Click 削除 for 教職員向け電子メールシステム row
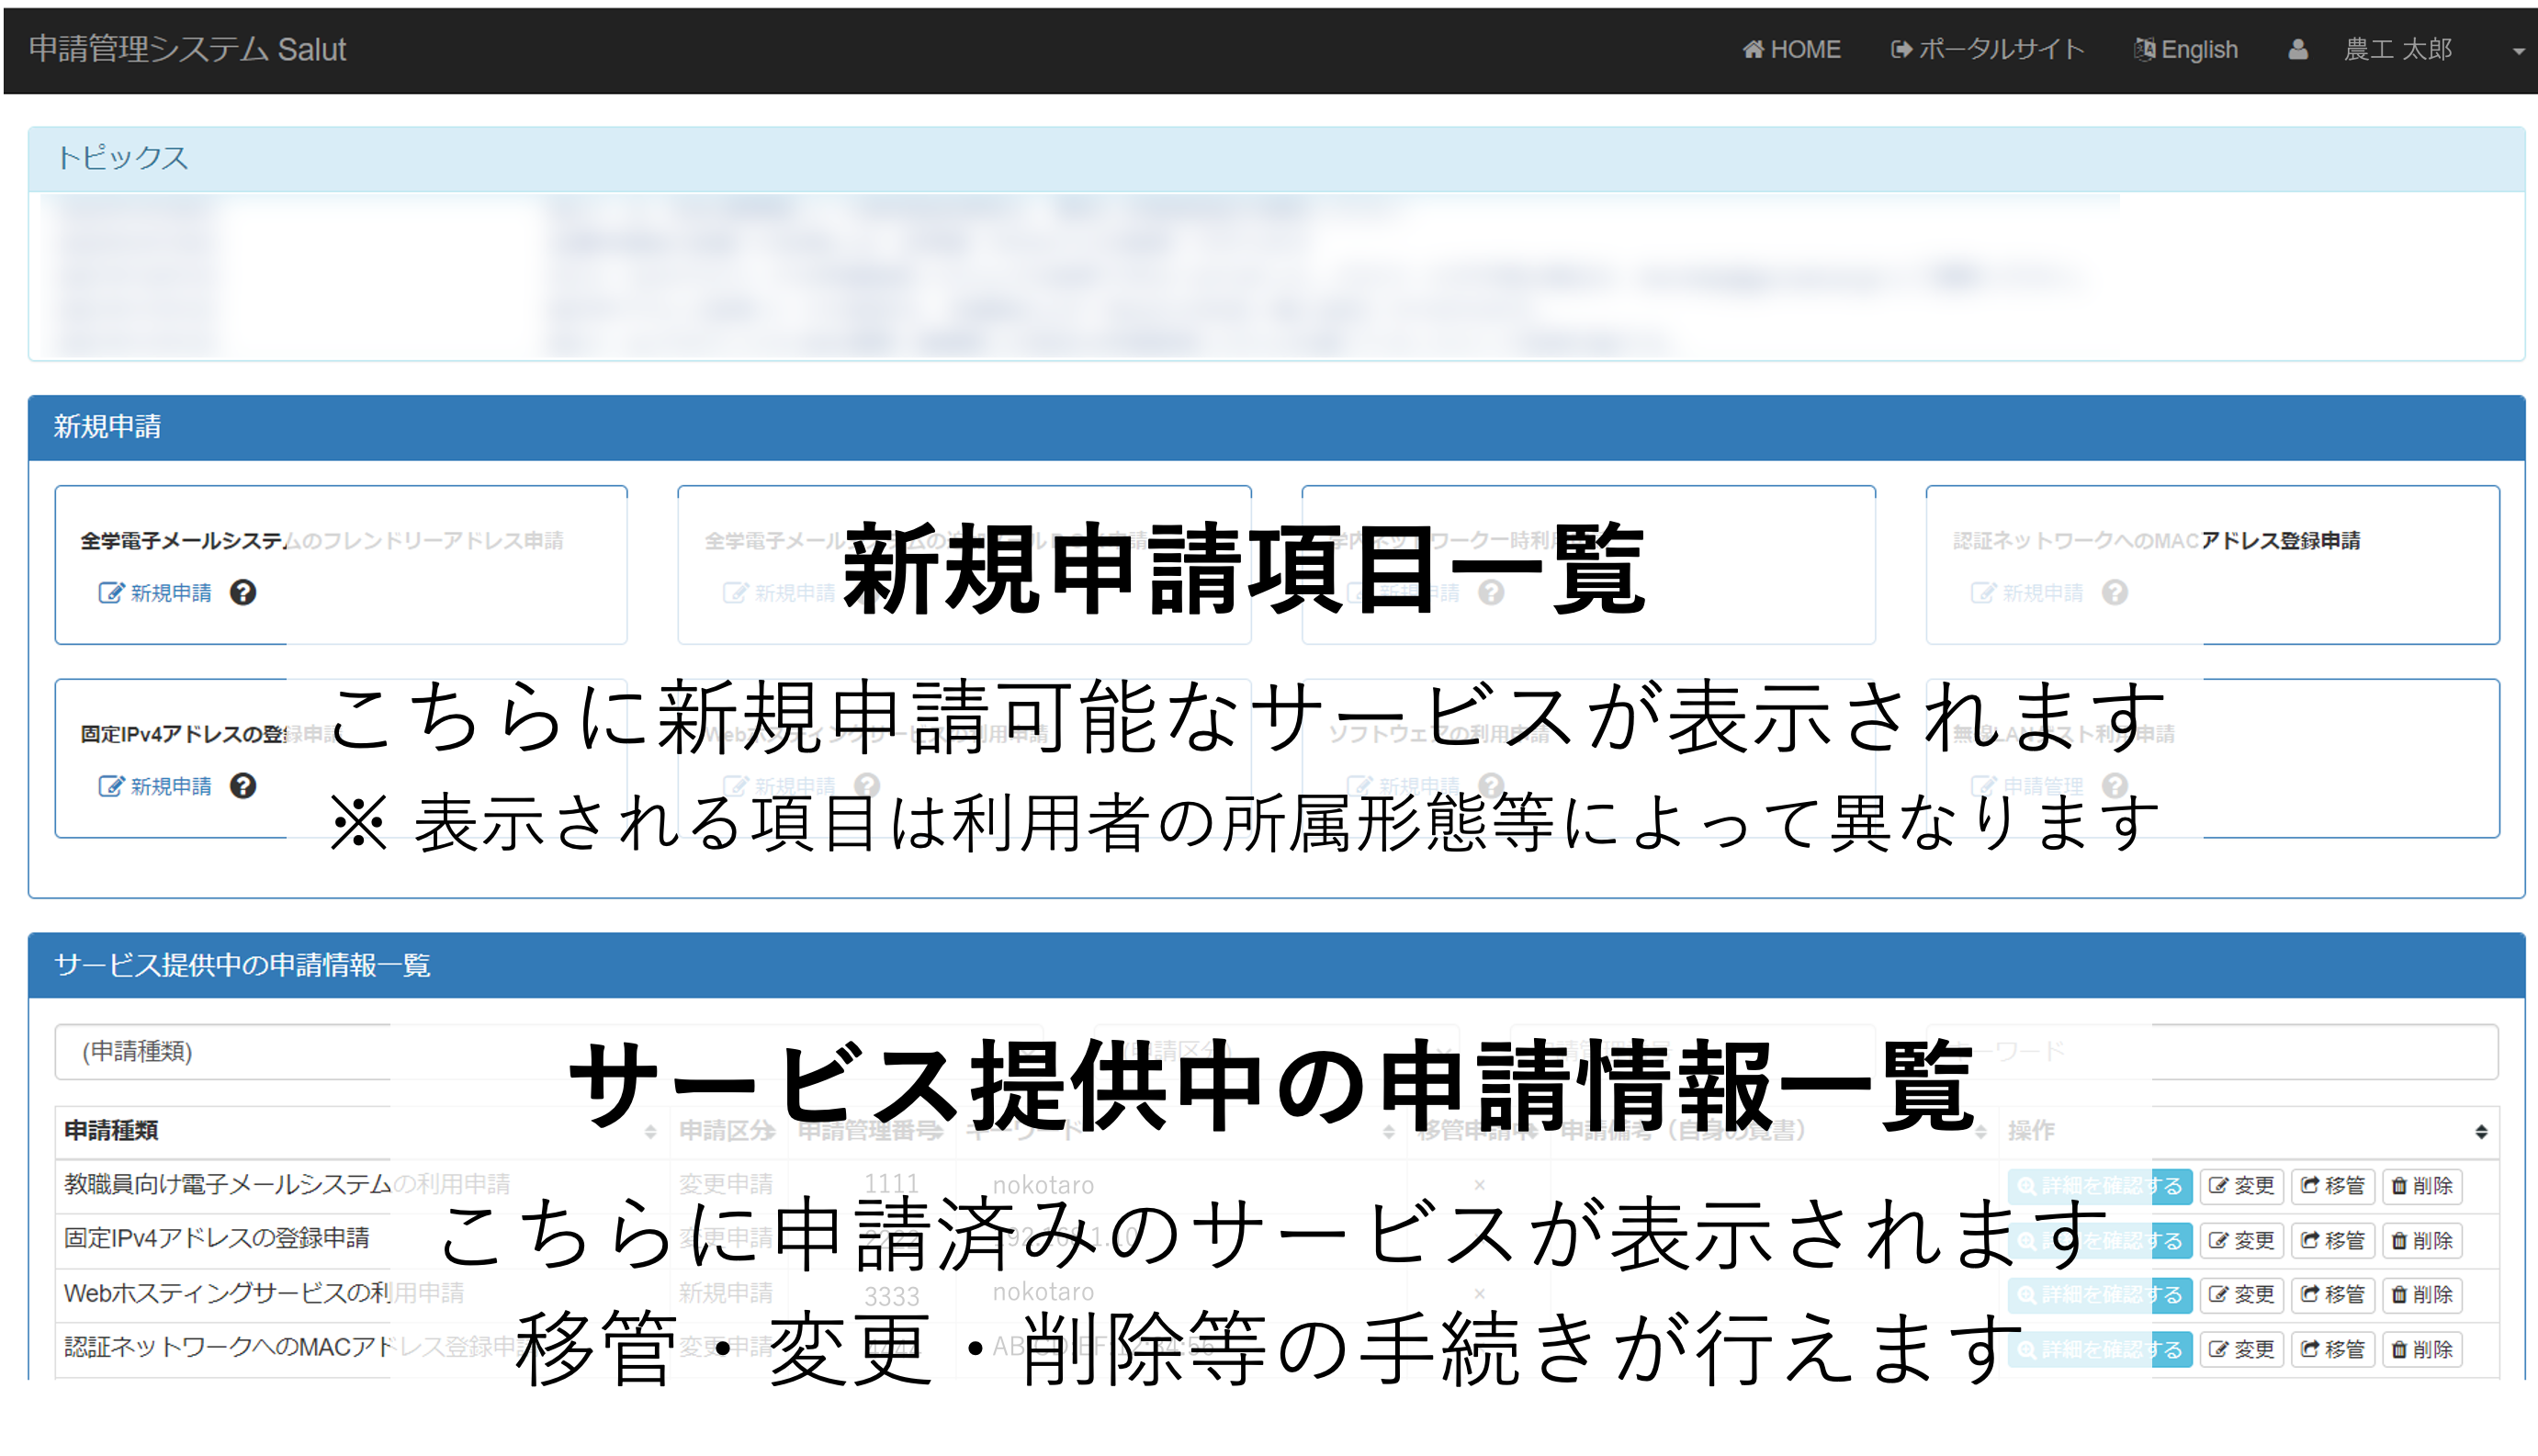This screenshot has height=1456, width=2538. pos(2421,1186)
